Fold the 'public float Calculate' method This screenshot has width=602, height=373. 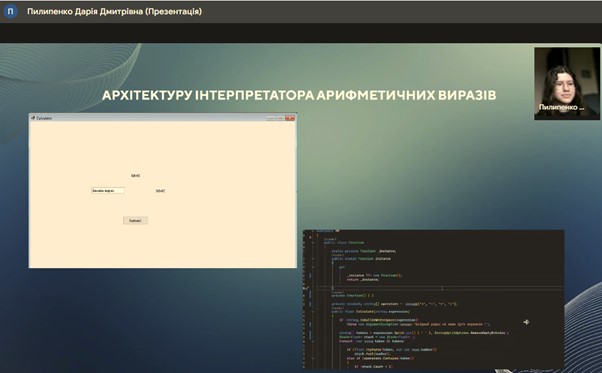[x=313, y=312]
